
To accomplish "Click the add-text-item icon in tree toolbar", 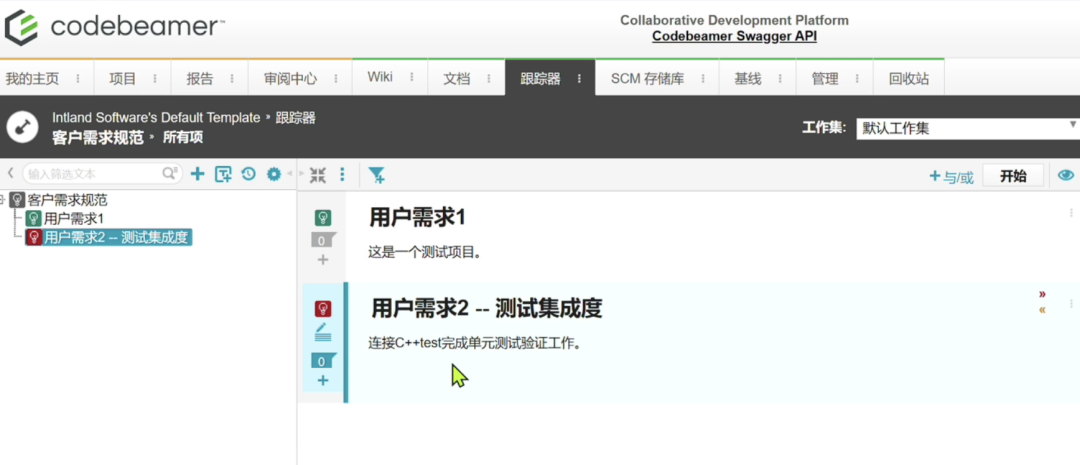I will [223, 174].
